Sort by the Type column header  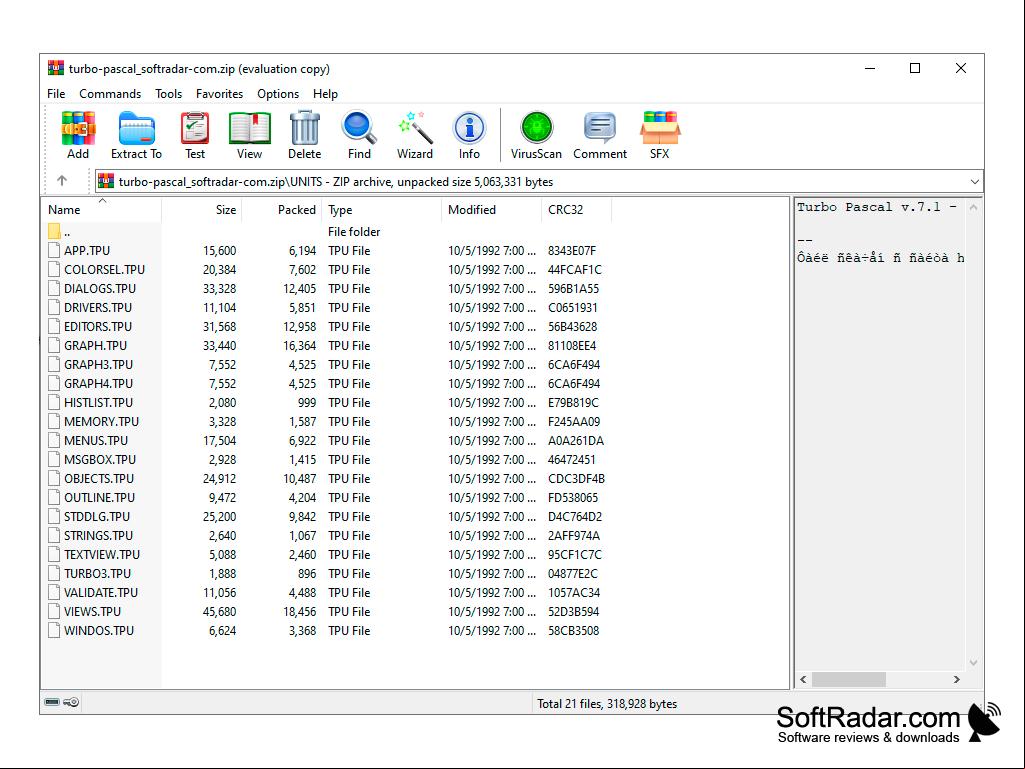click(381, 209)
